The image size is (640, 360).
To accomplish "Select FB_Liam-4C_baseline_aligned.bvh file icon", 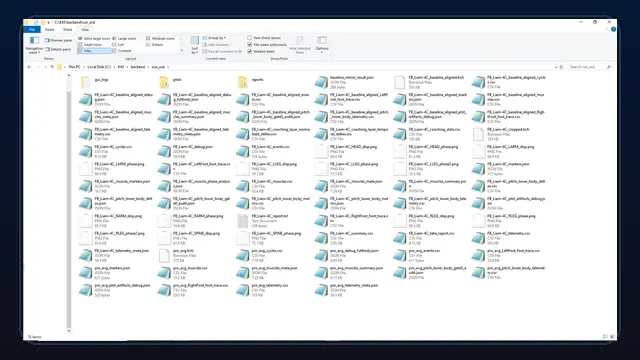I will (x=400, y=82).
